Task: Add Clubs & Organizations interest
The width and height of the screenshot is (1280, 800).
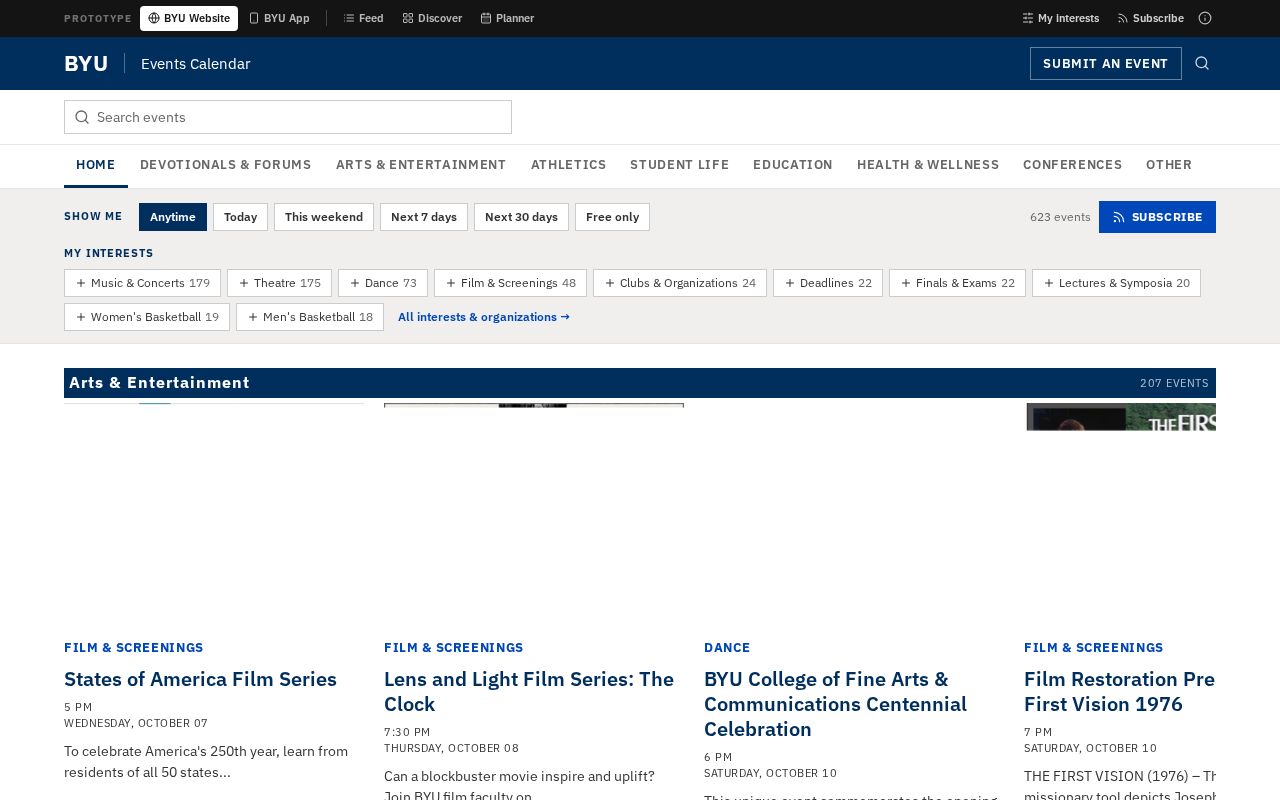Action: pyautogui.click(x=680, y=283)
